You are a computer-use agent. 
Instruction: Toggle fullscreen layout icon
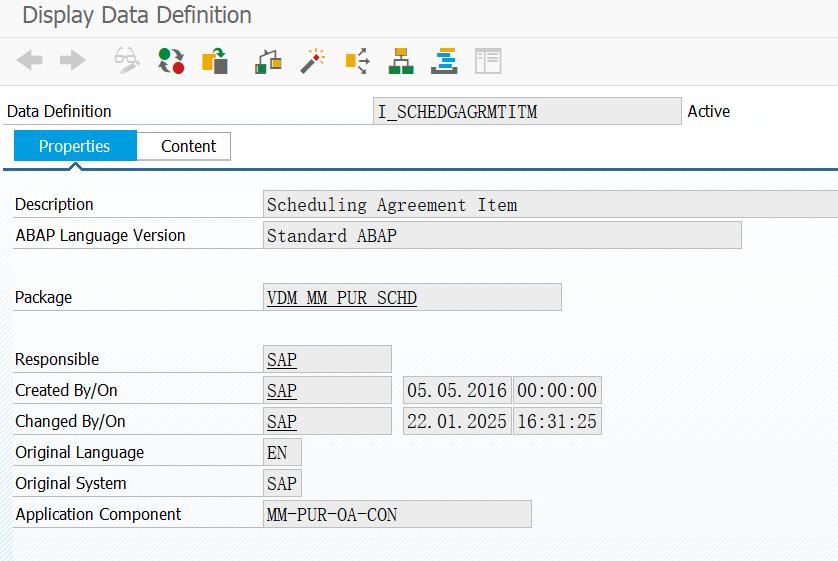(x=488, y=61)
